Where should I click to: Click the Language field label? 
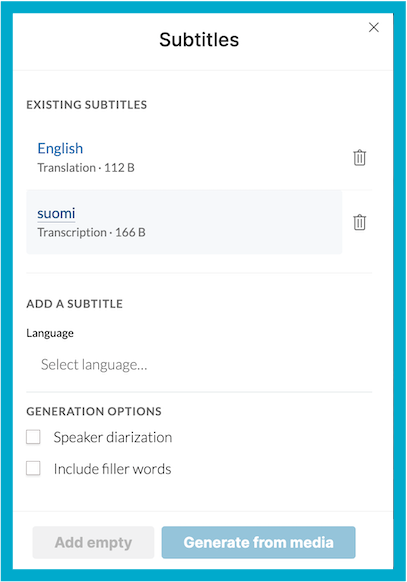tap(50, 333)
